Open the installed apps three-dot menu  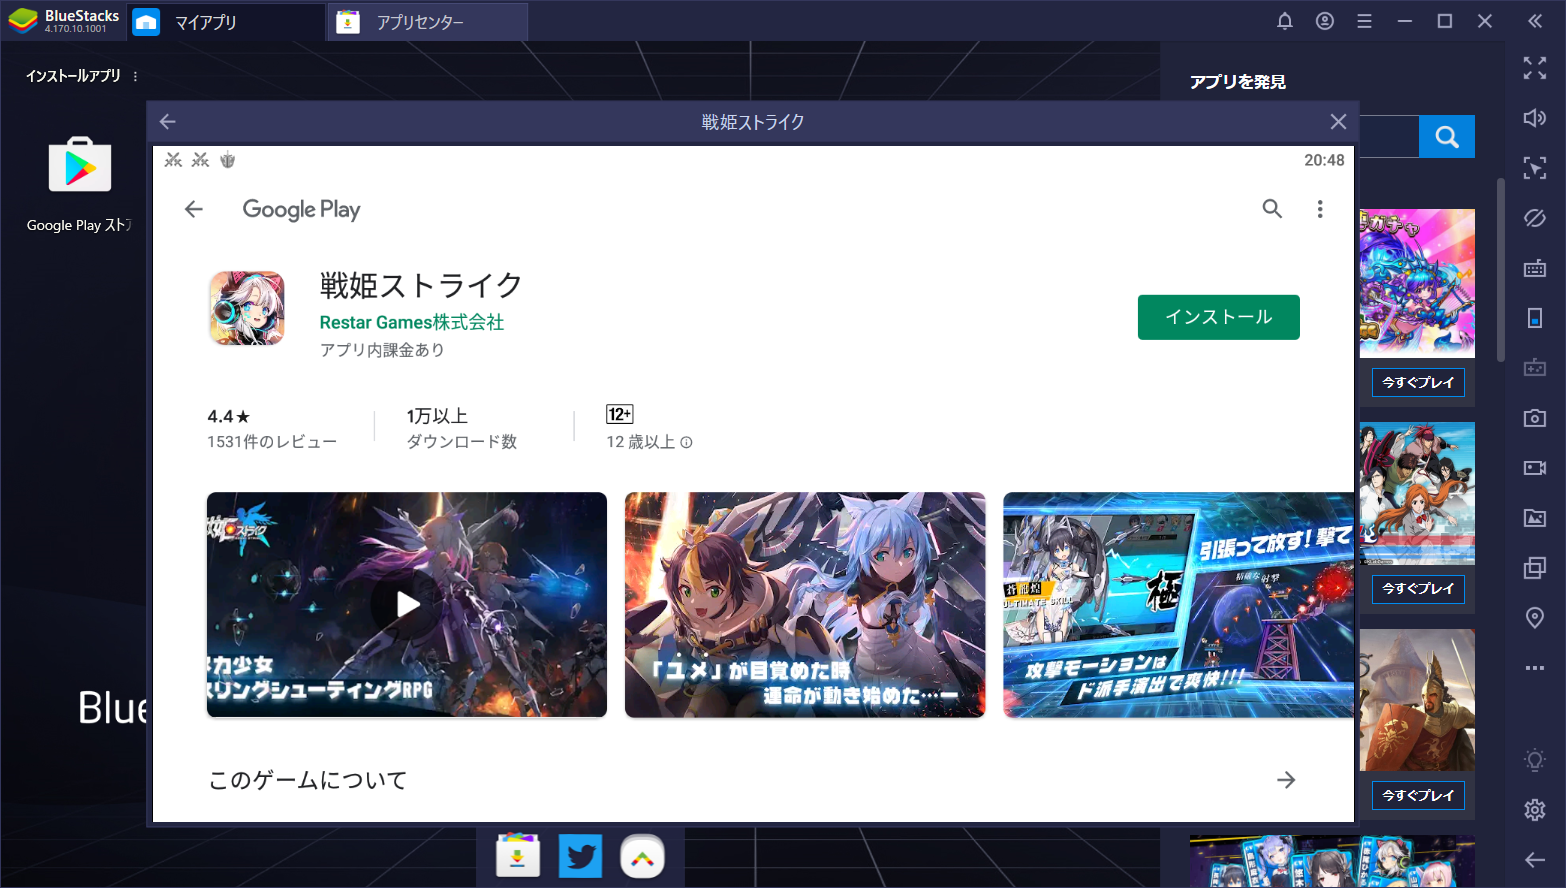click(135, 76)
